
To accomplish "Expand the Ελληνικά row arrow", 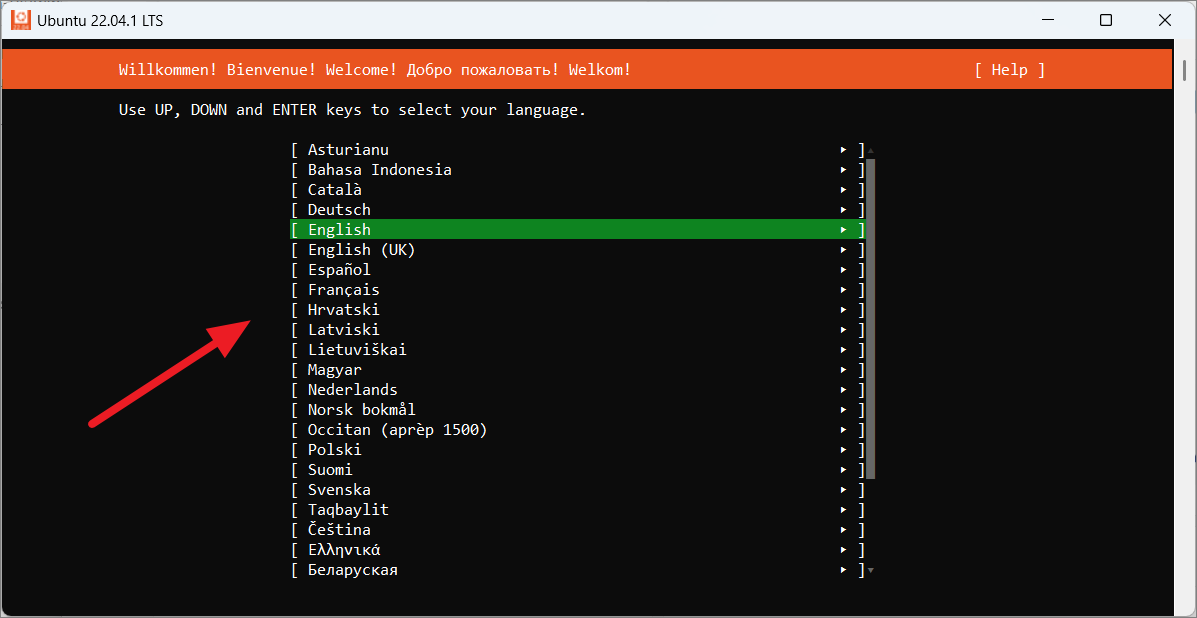I will point(844,550).
